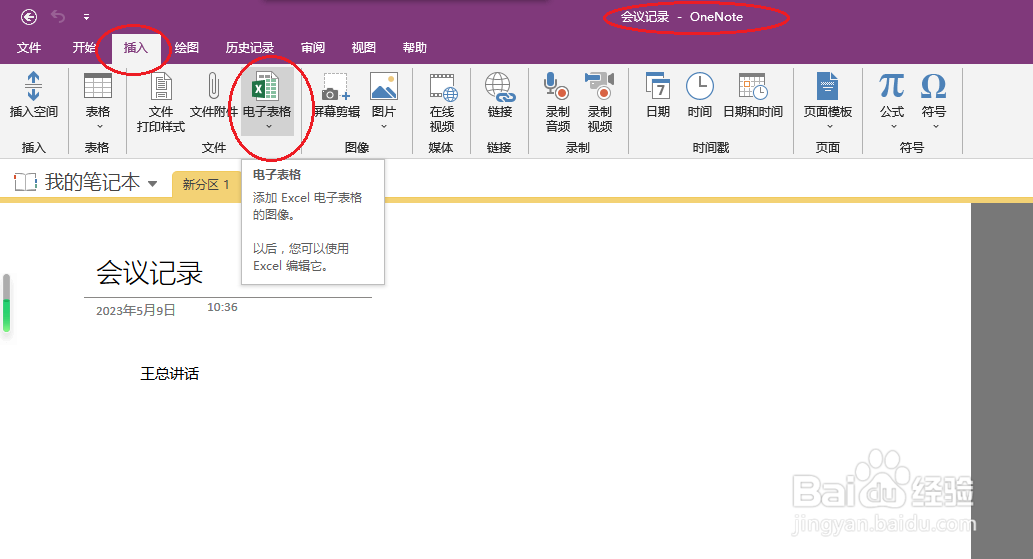The width and height of the screenshot is (1033, 559).
Task: Switch to the 绘图 ribbon tab
Action: tap(186, 47)
